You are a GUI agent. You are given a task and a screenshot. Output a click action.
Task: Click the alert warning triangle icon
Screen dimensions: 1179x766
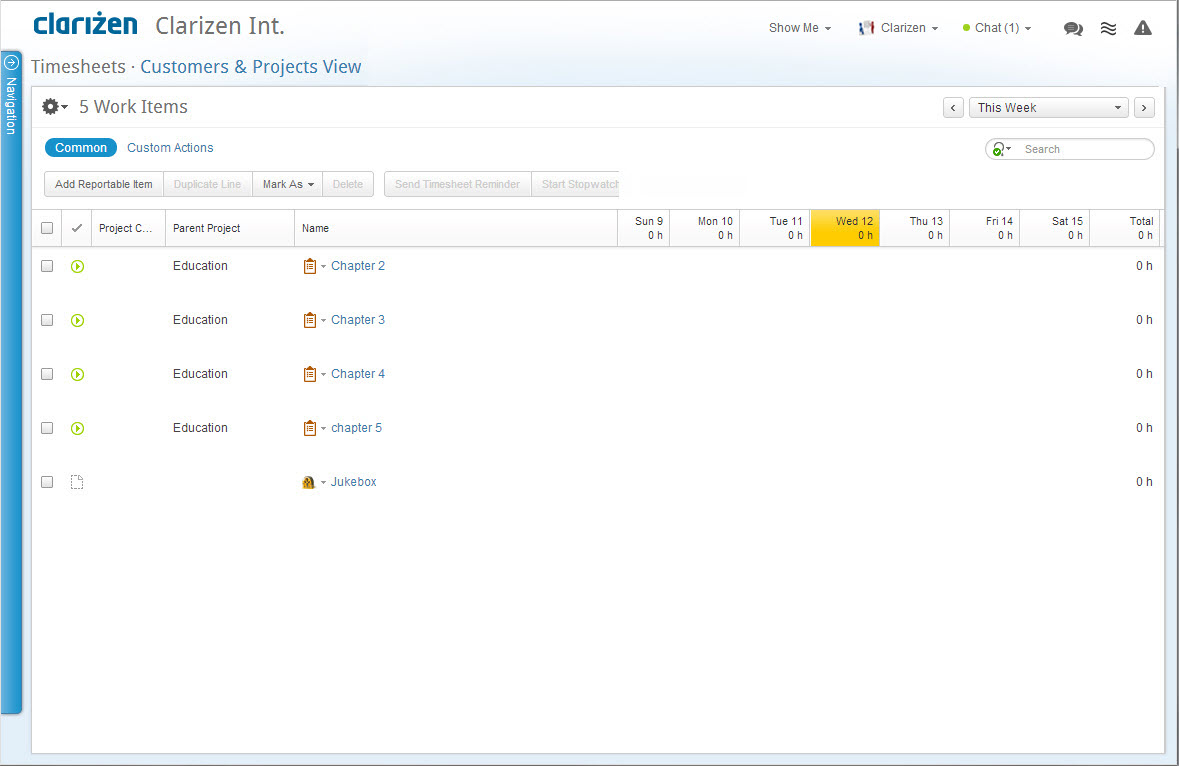click(1143, 28)
